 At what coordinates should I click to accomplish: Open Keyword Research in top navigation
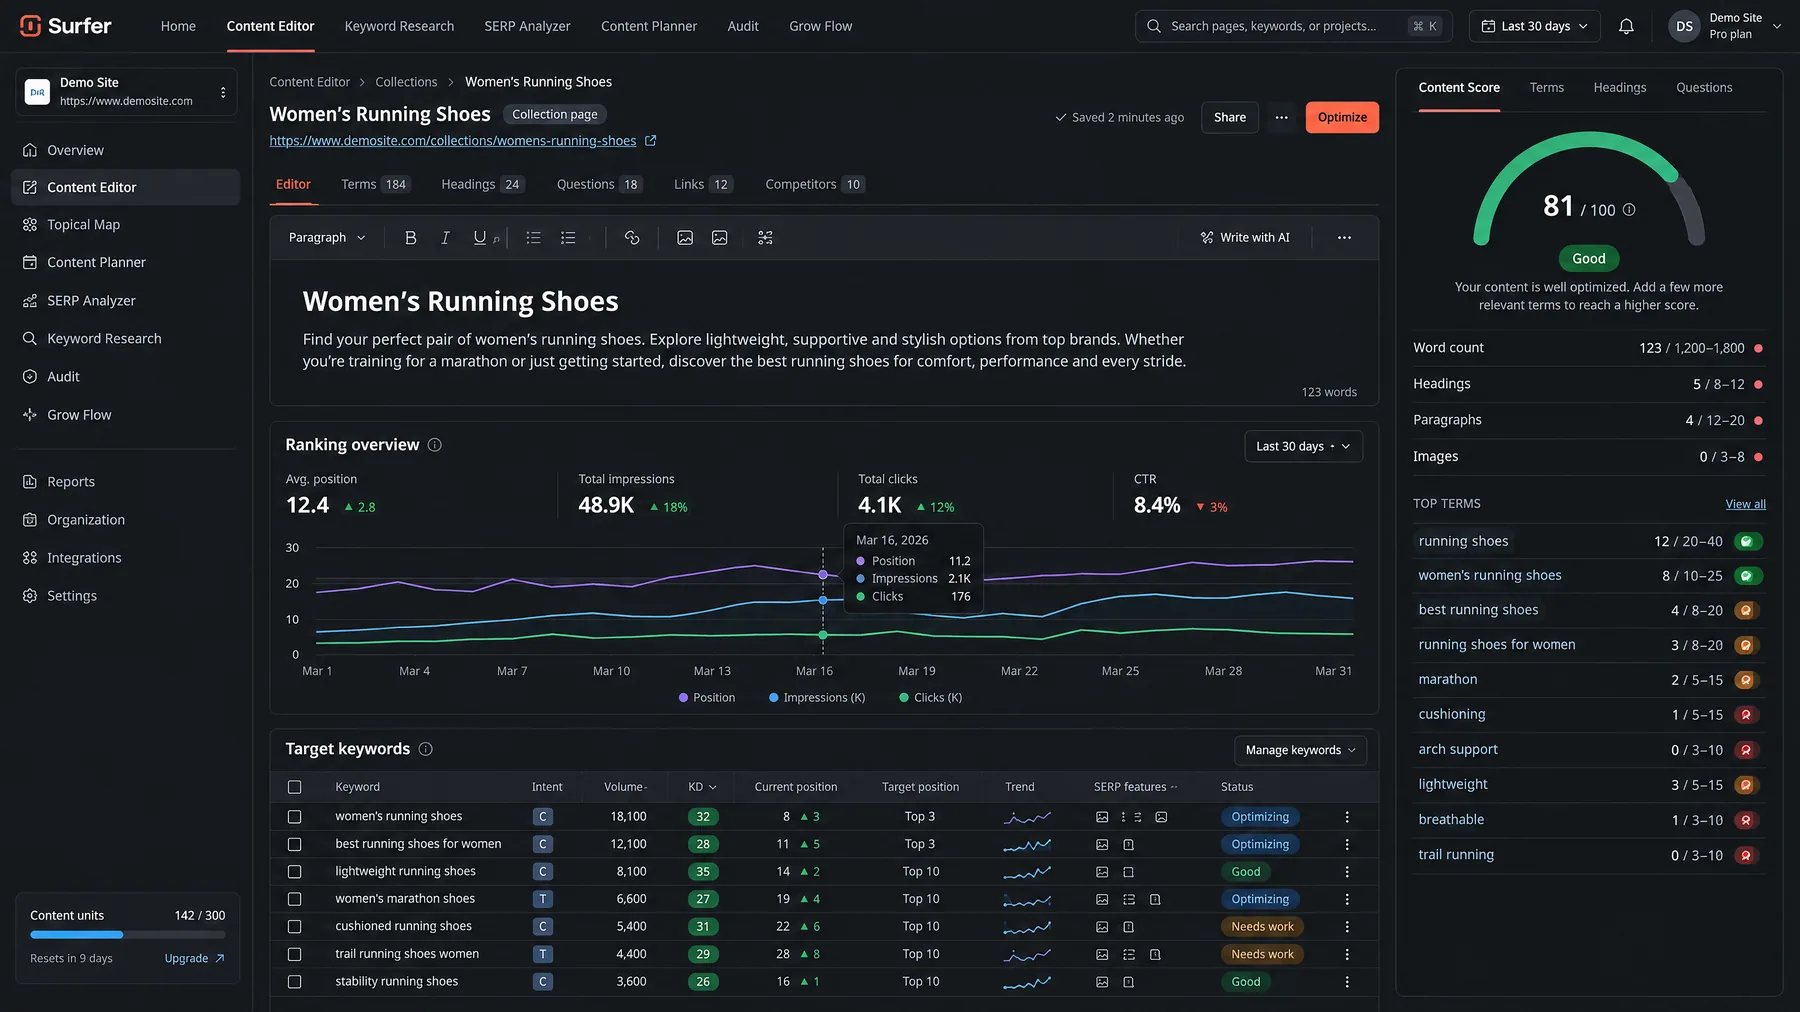tap(399, 26)
